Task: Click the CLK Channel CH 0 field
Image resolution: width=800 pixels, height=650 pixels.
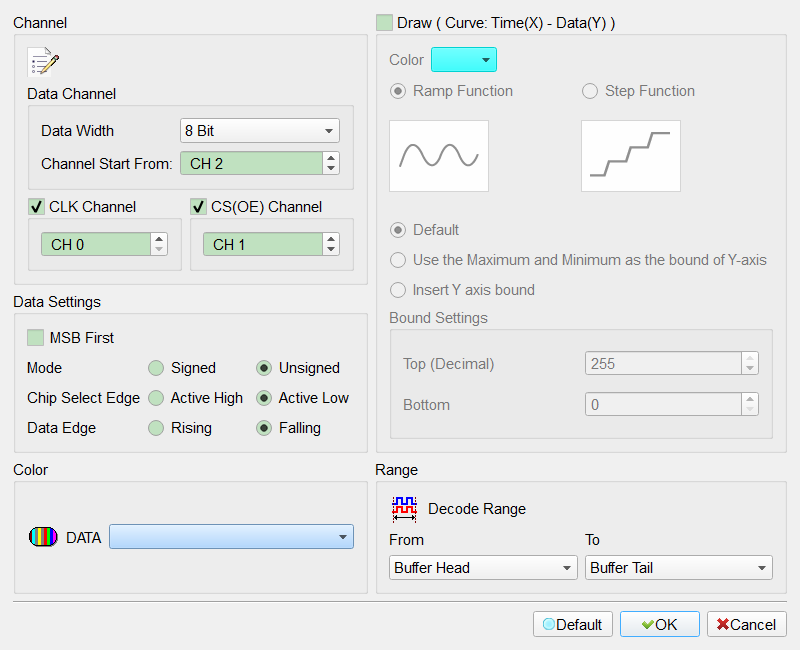Action: click(96, 244)
